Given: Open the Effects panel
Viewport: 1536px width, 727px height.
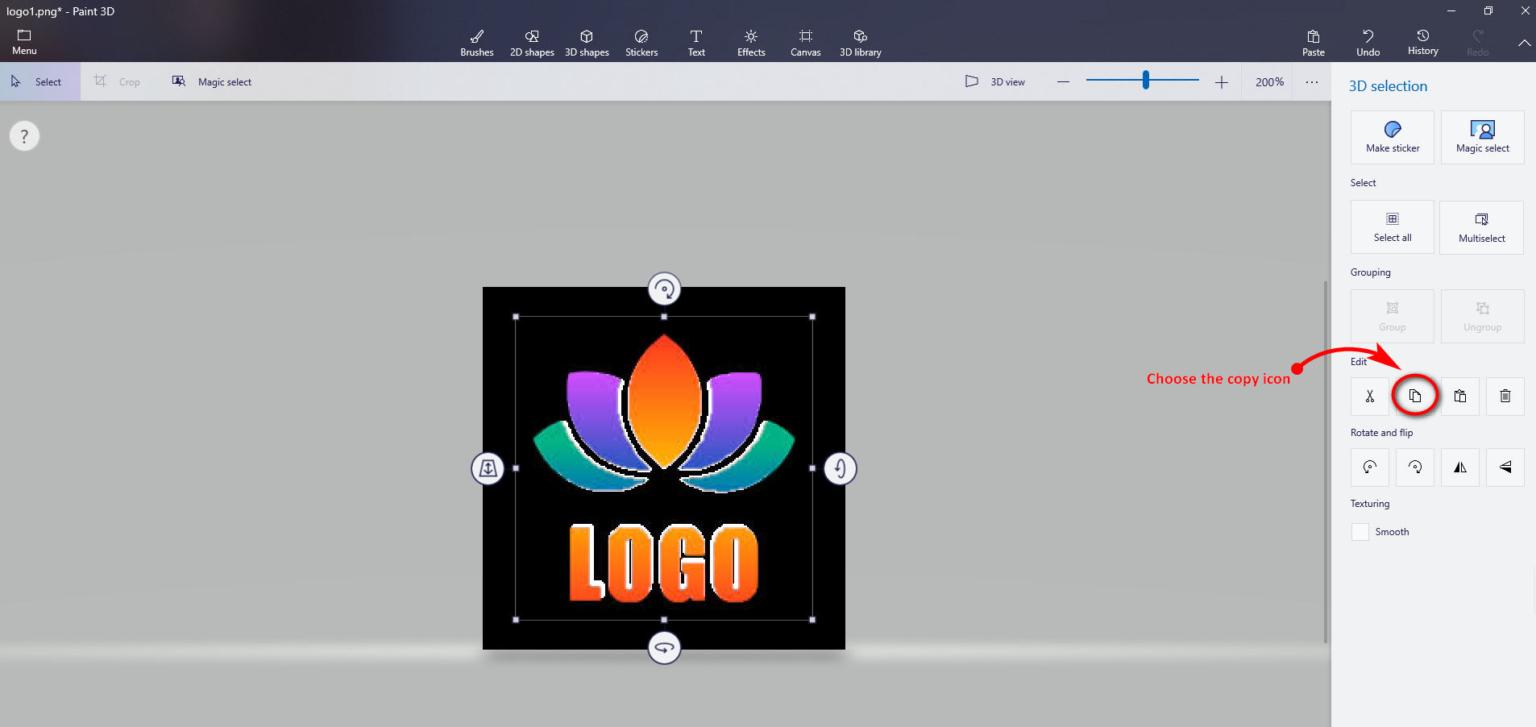Looking at the screenshot, I should pyautogui.click(x=750, y=42).
